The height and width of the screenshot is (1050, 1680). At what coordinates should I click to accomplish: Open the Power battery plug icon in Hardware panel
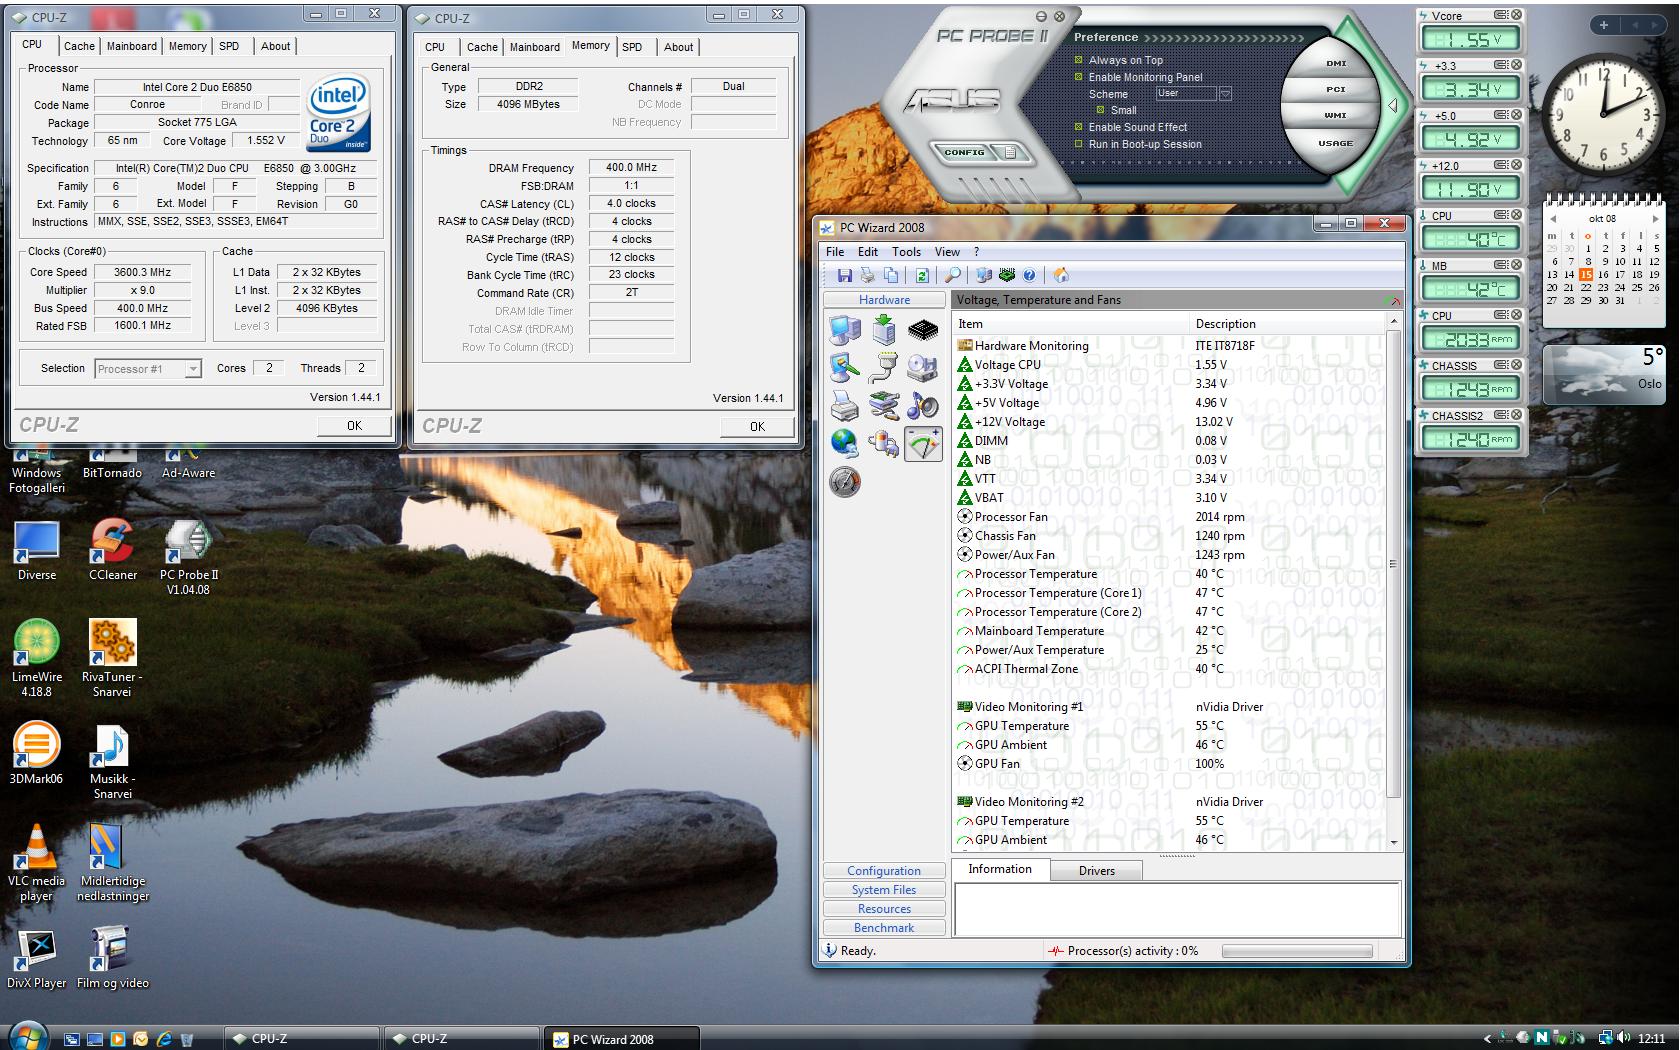tap(884, 443)
